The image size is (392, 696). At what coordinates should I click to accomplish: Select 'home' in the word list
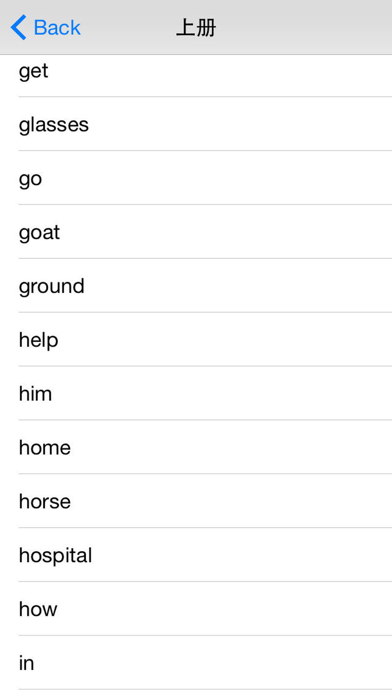tap(196, 447)
